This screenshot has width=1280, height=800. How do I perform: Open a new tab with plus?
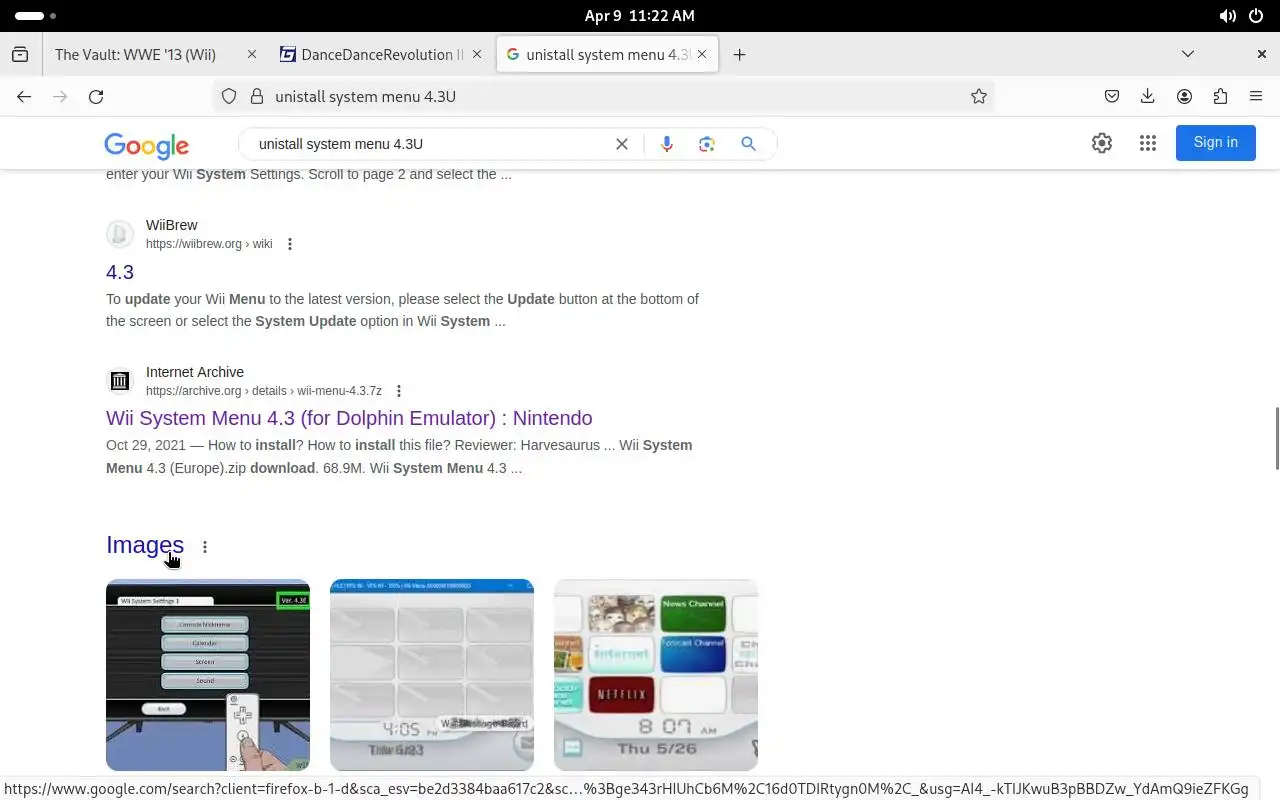[739, 55]
